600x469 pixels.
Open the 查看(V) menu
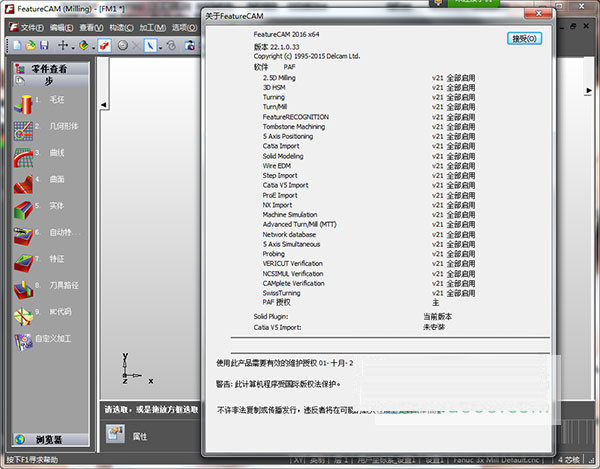[91, 28]
